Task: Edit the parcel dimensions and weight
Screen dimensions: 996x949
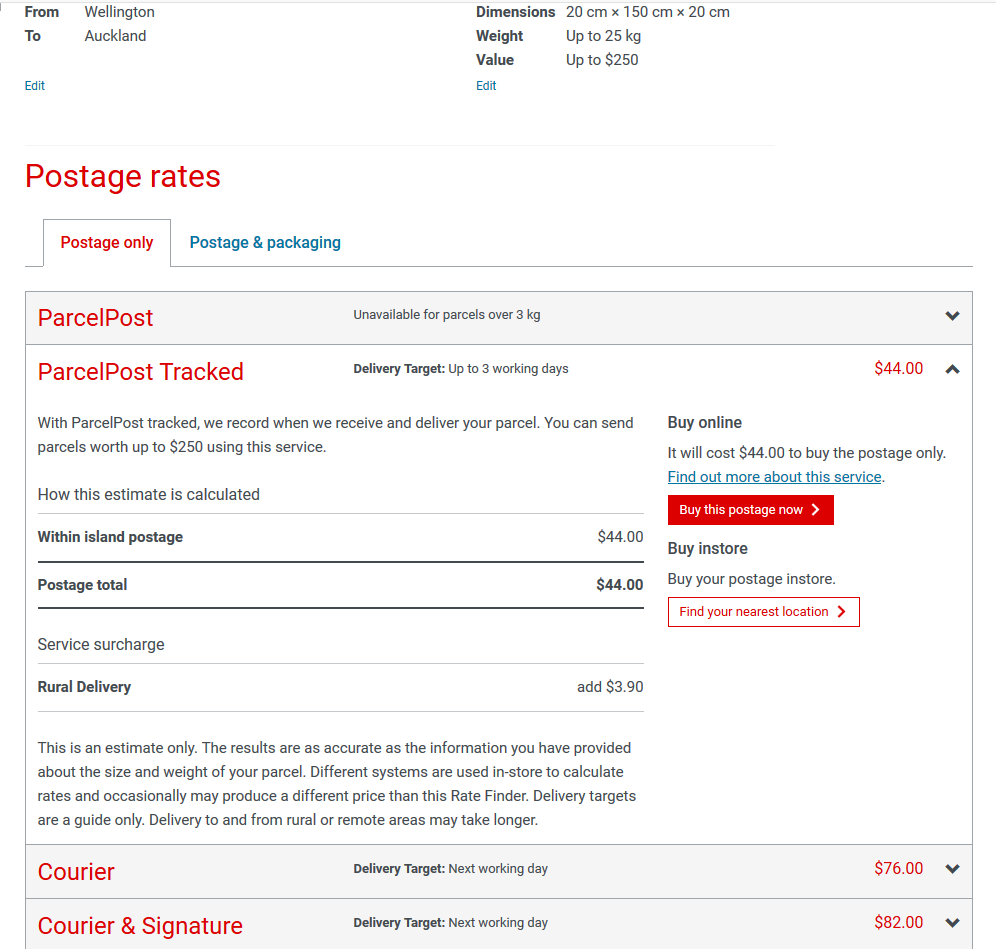Action: [x=486, y=86]
